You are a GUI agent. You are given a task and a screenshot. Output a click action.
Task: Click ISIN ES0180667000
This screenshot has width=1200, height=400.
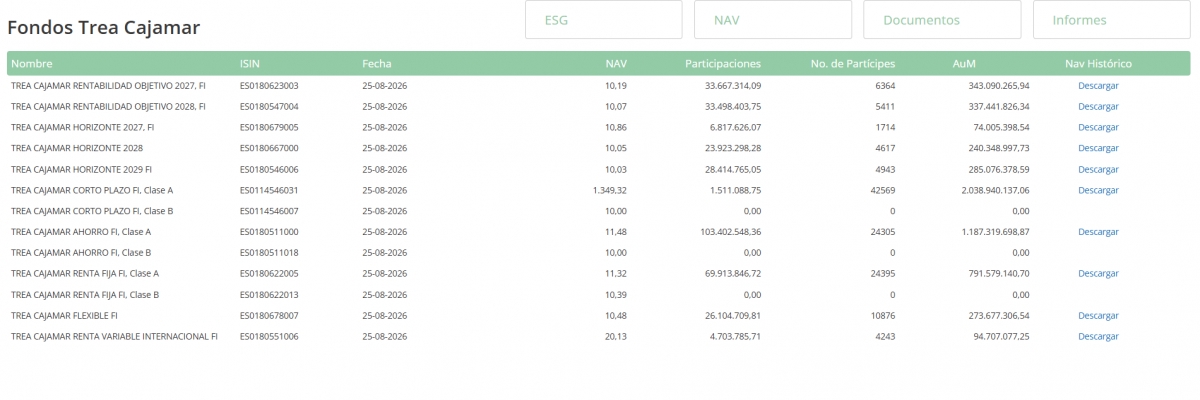(269, 148)
